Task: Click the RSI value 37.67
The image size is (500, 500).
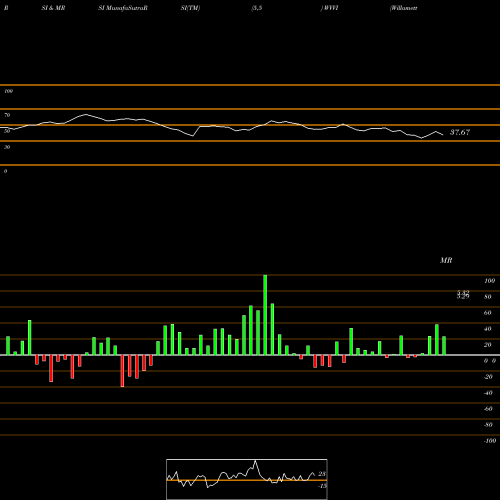Action: (x=460, y=132)
